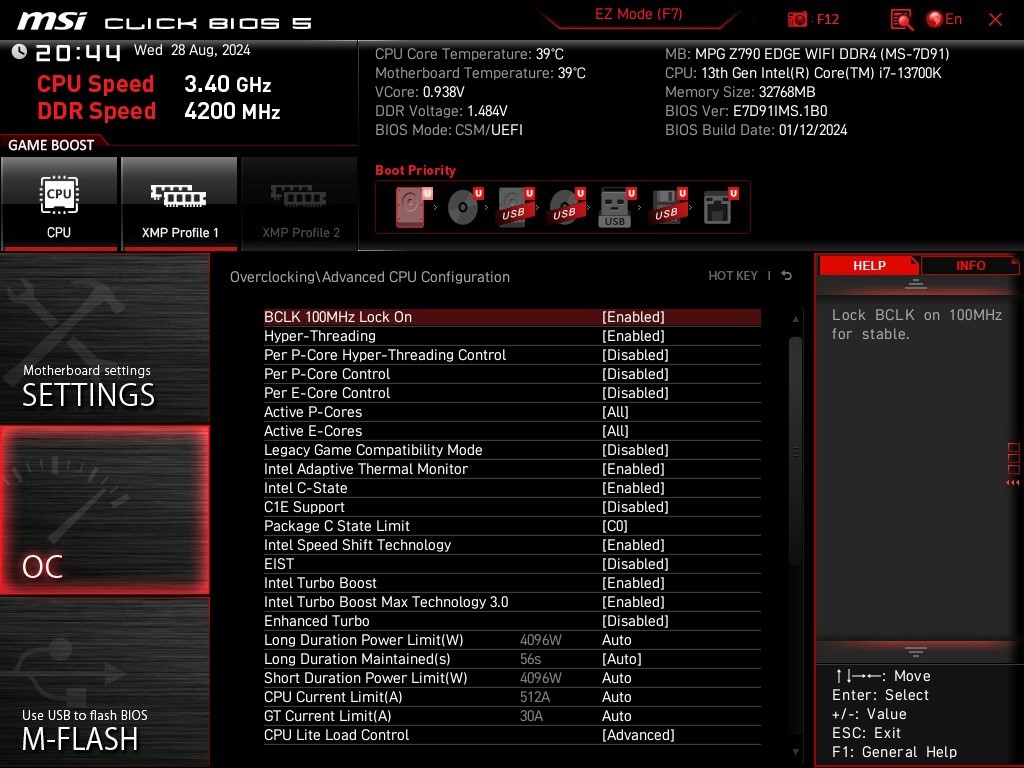Screen dimensions: 1024x768
Task: Click the BIOS Ver: E7D91IMS.1B0 text
Action: pos(746,111)
